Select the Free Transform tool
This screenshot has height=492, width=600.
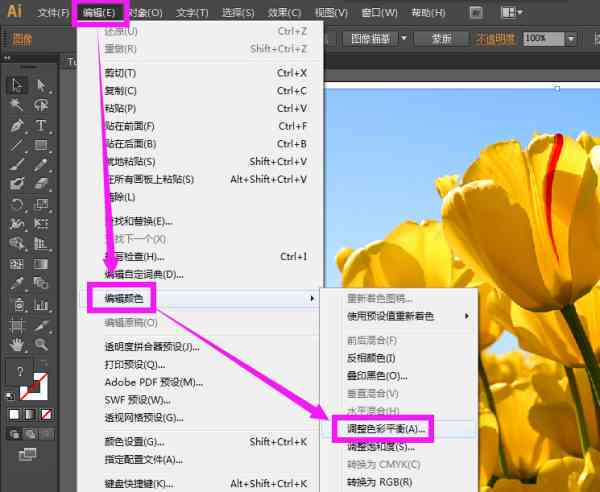tap(41, 223)
